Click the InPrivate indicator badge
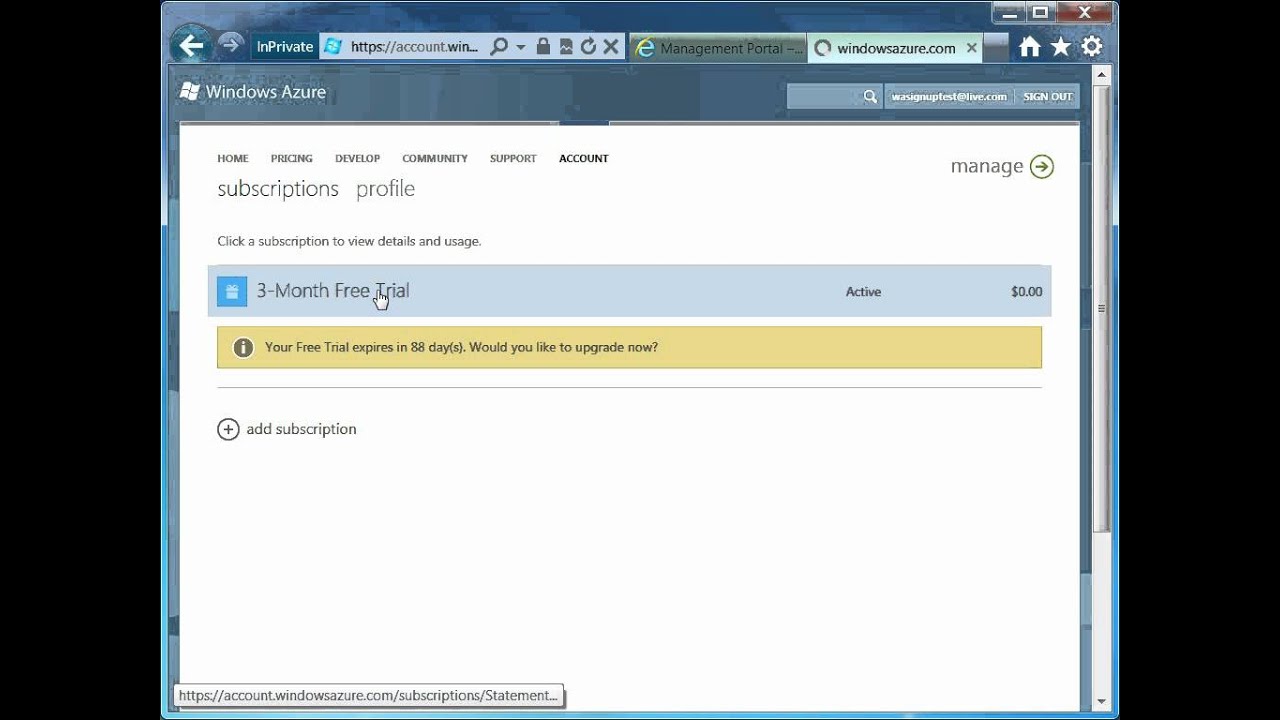The height and width of the screenshot is (720, 1280). [x=284, y=47]
